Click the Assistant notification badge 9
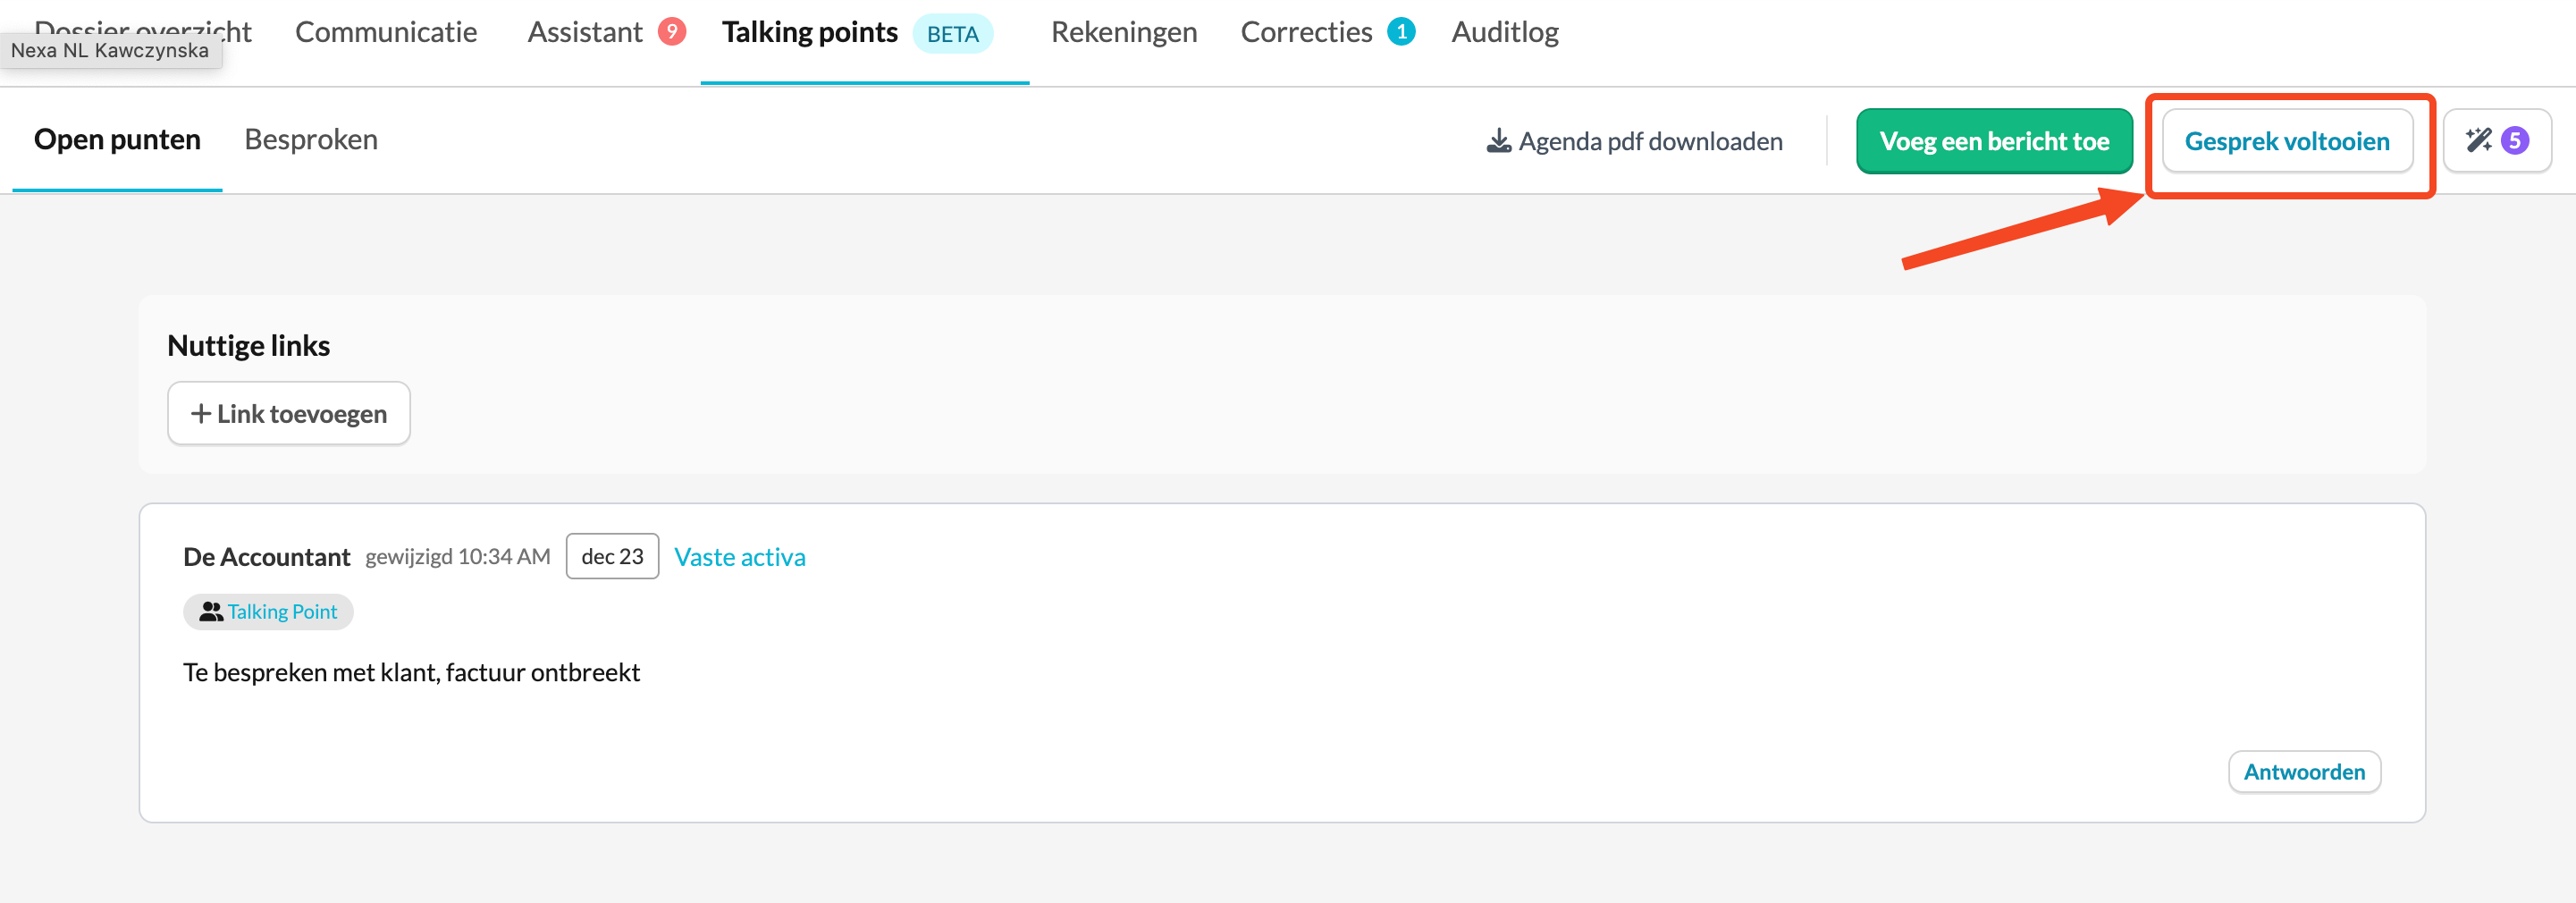This screenshot has width=2576, height=903. [672, 32]
